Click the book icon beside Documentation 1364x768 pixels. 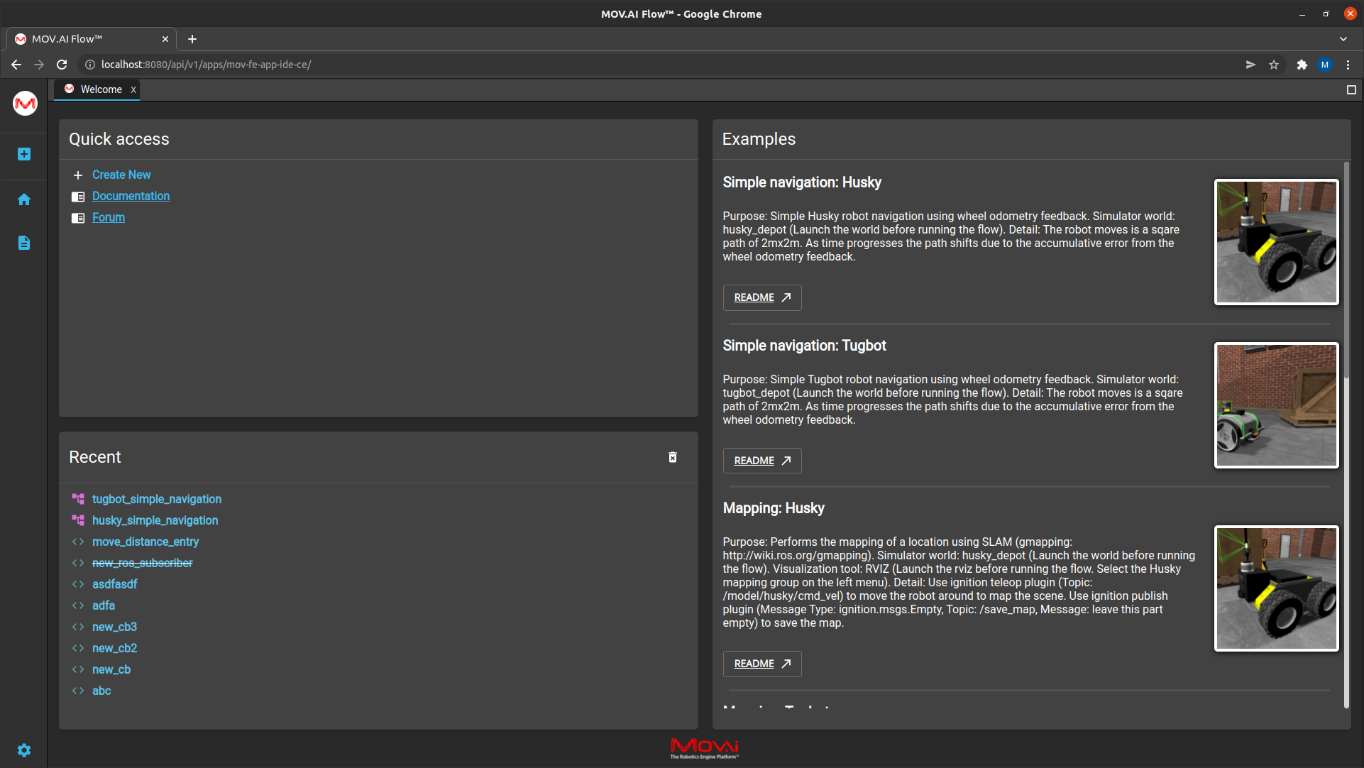coord(78,196)
